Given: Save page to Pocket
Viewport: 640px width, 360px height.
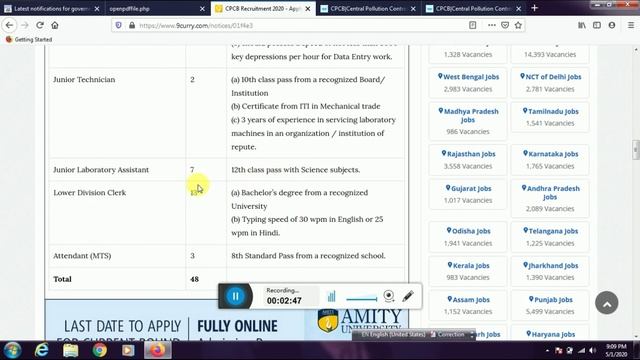Looking at the screenshot, I should coord(505,25).
